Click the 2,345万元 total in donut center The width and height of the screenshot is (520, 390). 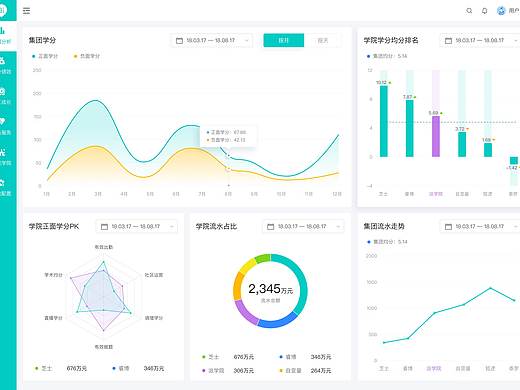click(270, 289)
